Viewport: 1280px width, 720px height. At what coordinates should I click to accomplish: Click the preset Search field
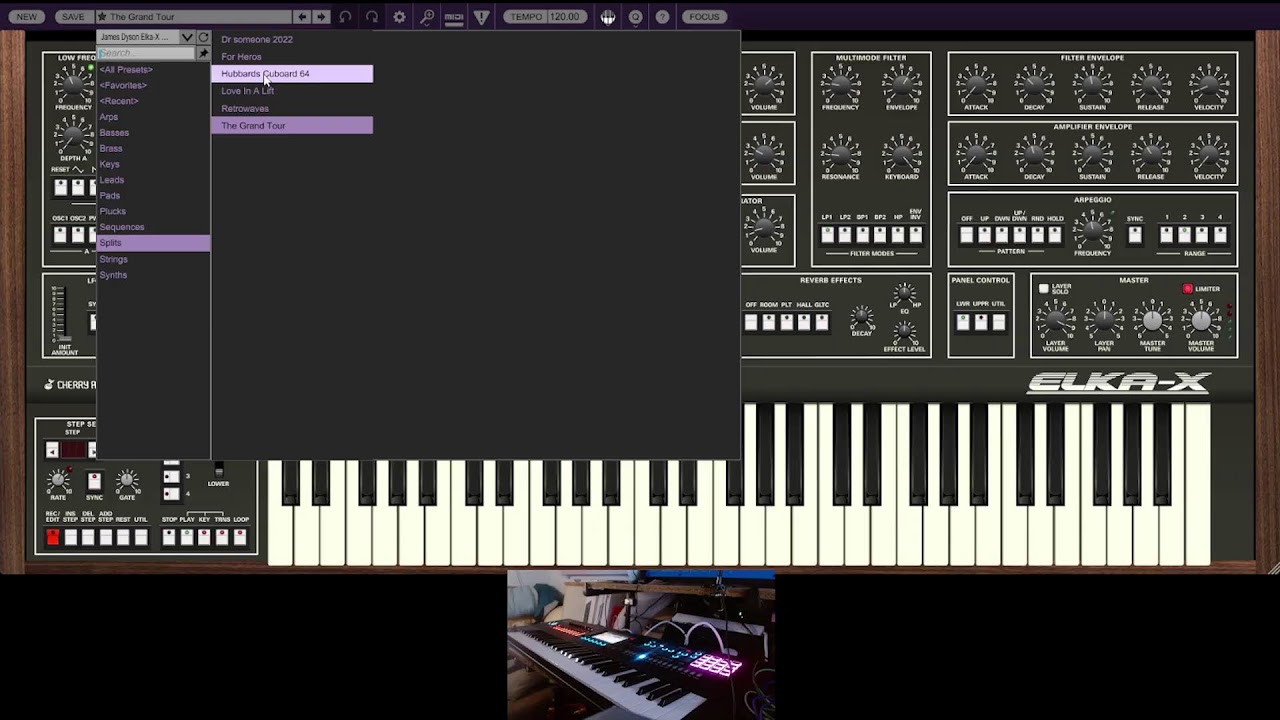pyautogui.click(x=146, y=53)
